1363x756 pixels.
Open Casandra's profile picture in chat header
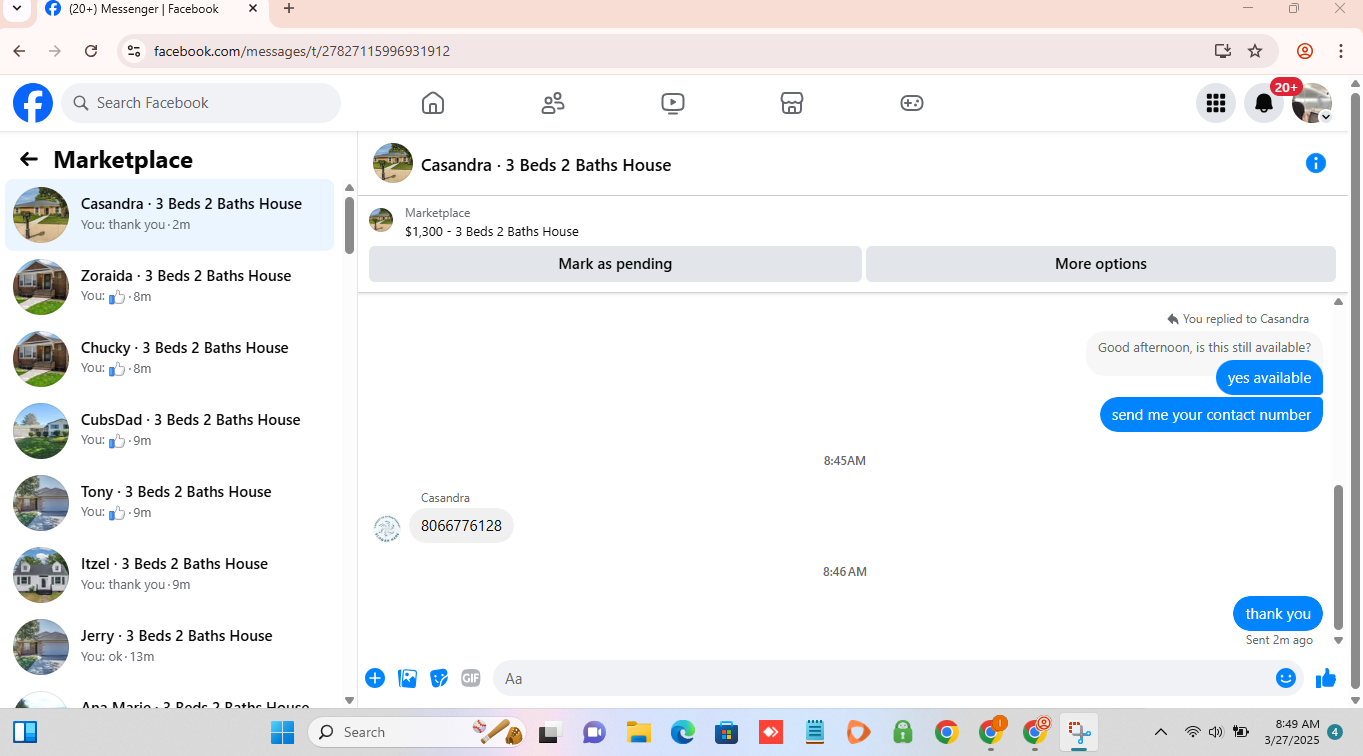pos(393,163)
